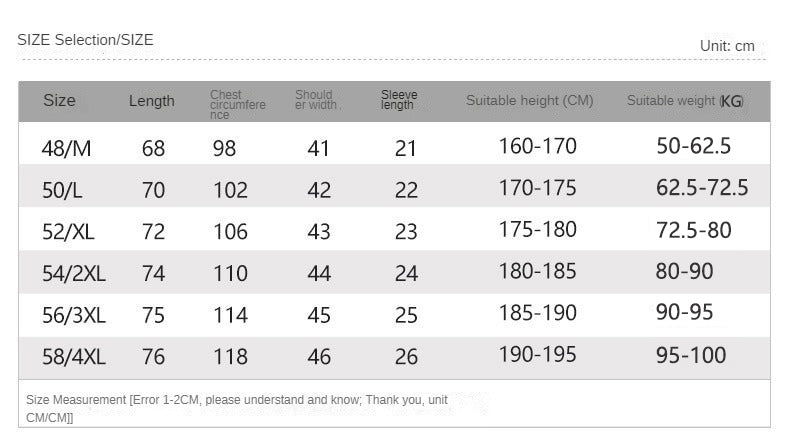Click the Suitable height (CM) header
This screenshot has height=446, width=790.
(529, 101)
